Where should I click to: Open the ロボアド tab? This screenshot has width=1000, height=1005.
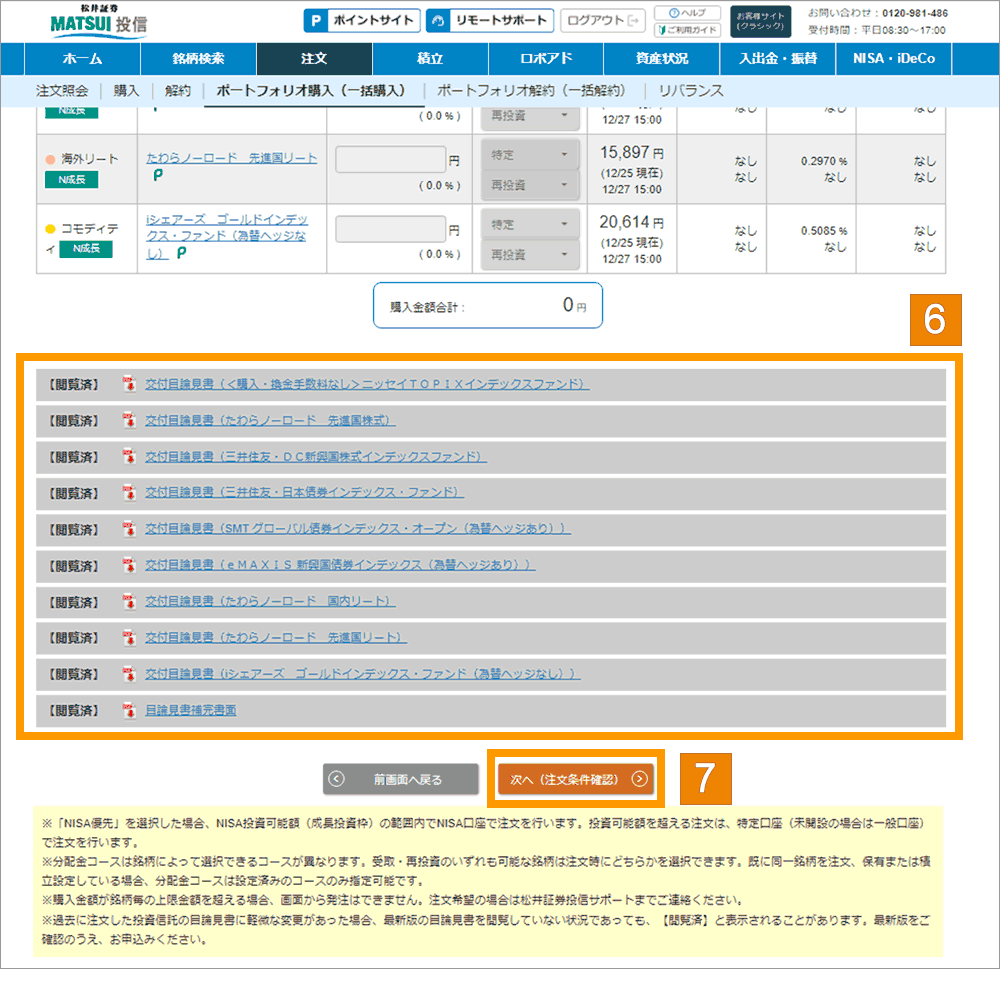546,59
